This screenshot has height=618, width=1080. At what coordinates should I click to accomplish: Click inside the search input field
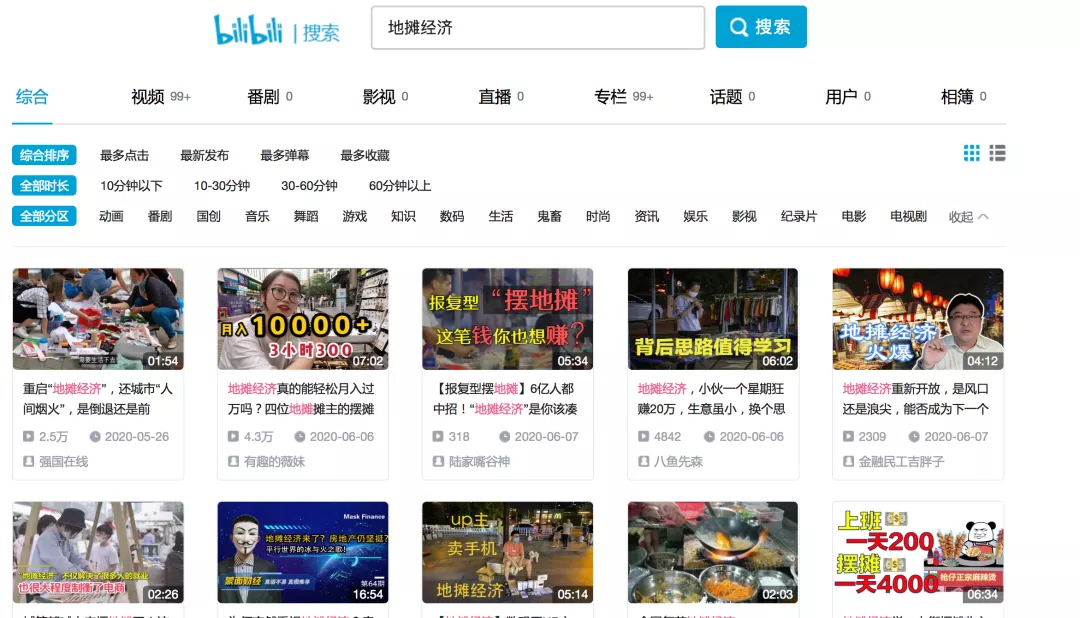click(x=537, y=27)
